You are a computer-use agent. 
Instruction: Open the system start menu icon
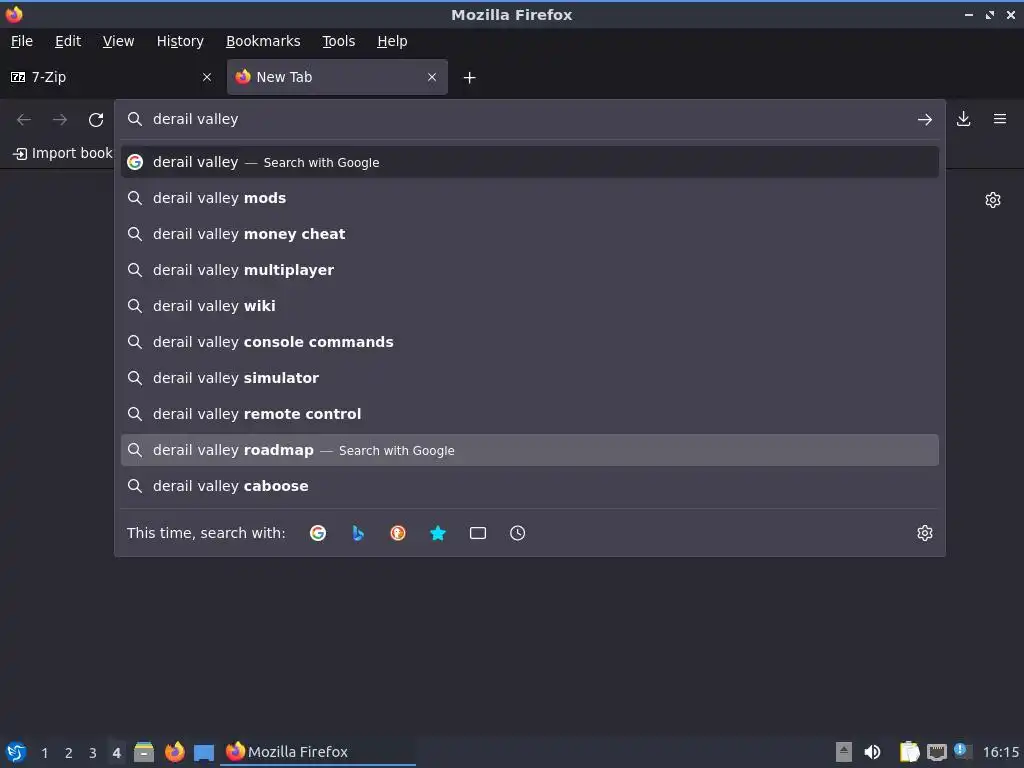(x=16, y=752)
